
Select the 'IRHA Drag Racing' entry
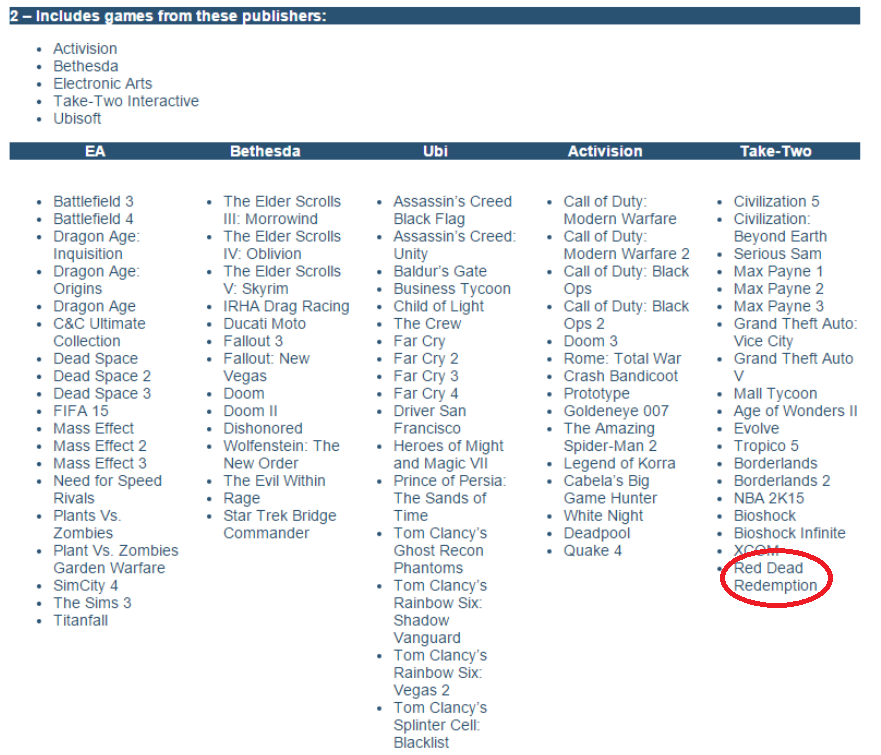pos(287,306)
